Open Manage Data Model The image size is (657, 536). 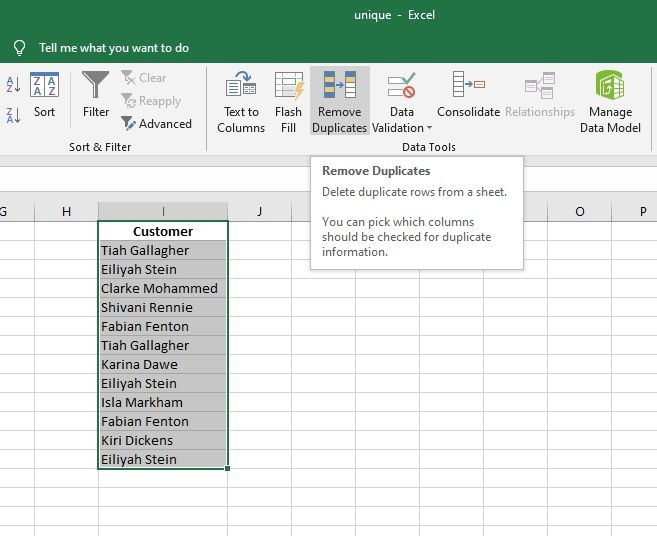tap(610, 87)
